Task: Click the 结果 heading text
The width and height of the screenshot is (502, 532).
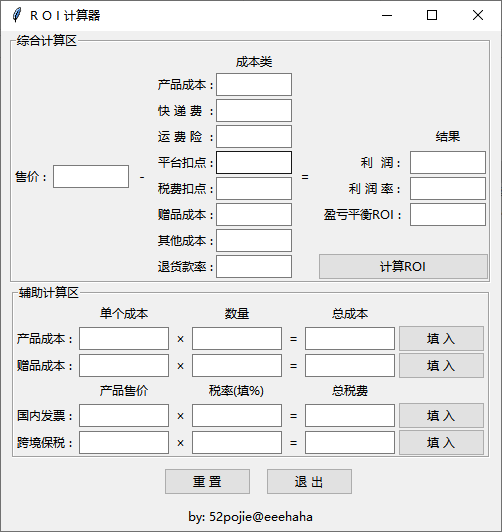Action: (x=448, y=137)
